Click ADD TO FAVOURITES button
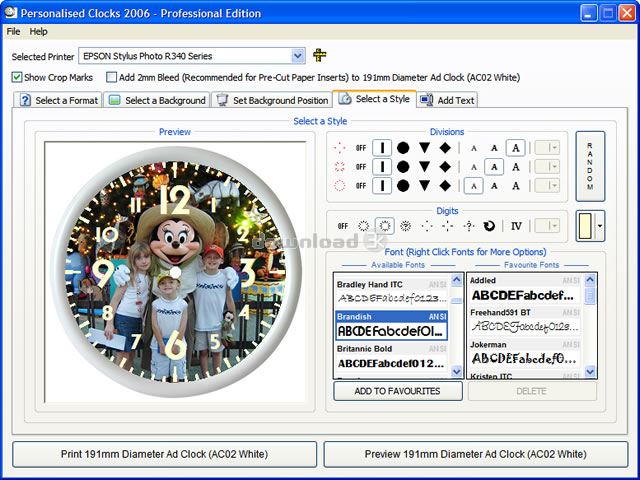640x480 pixels. click(398, 391)
